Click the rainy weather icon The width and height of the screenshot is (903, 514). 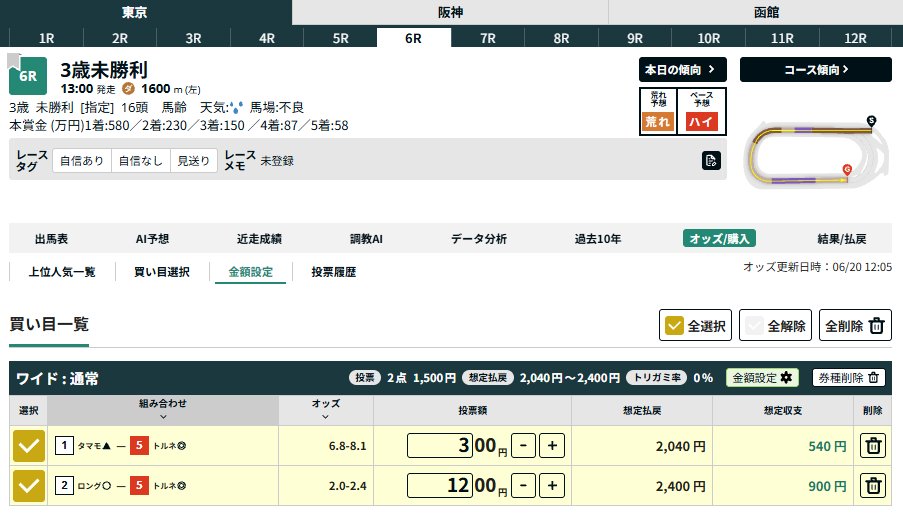pyautogui.click(x=236, y=108)
